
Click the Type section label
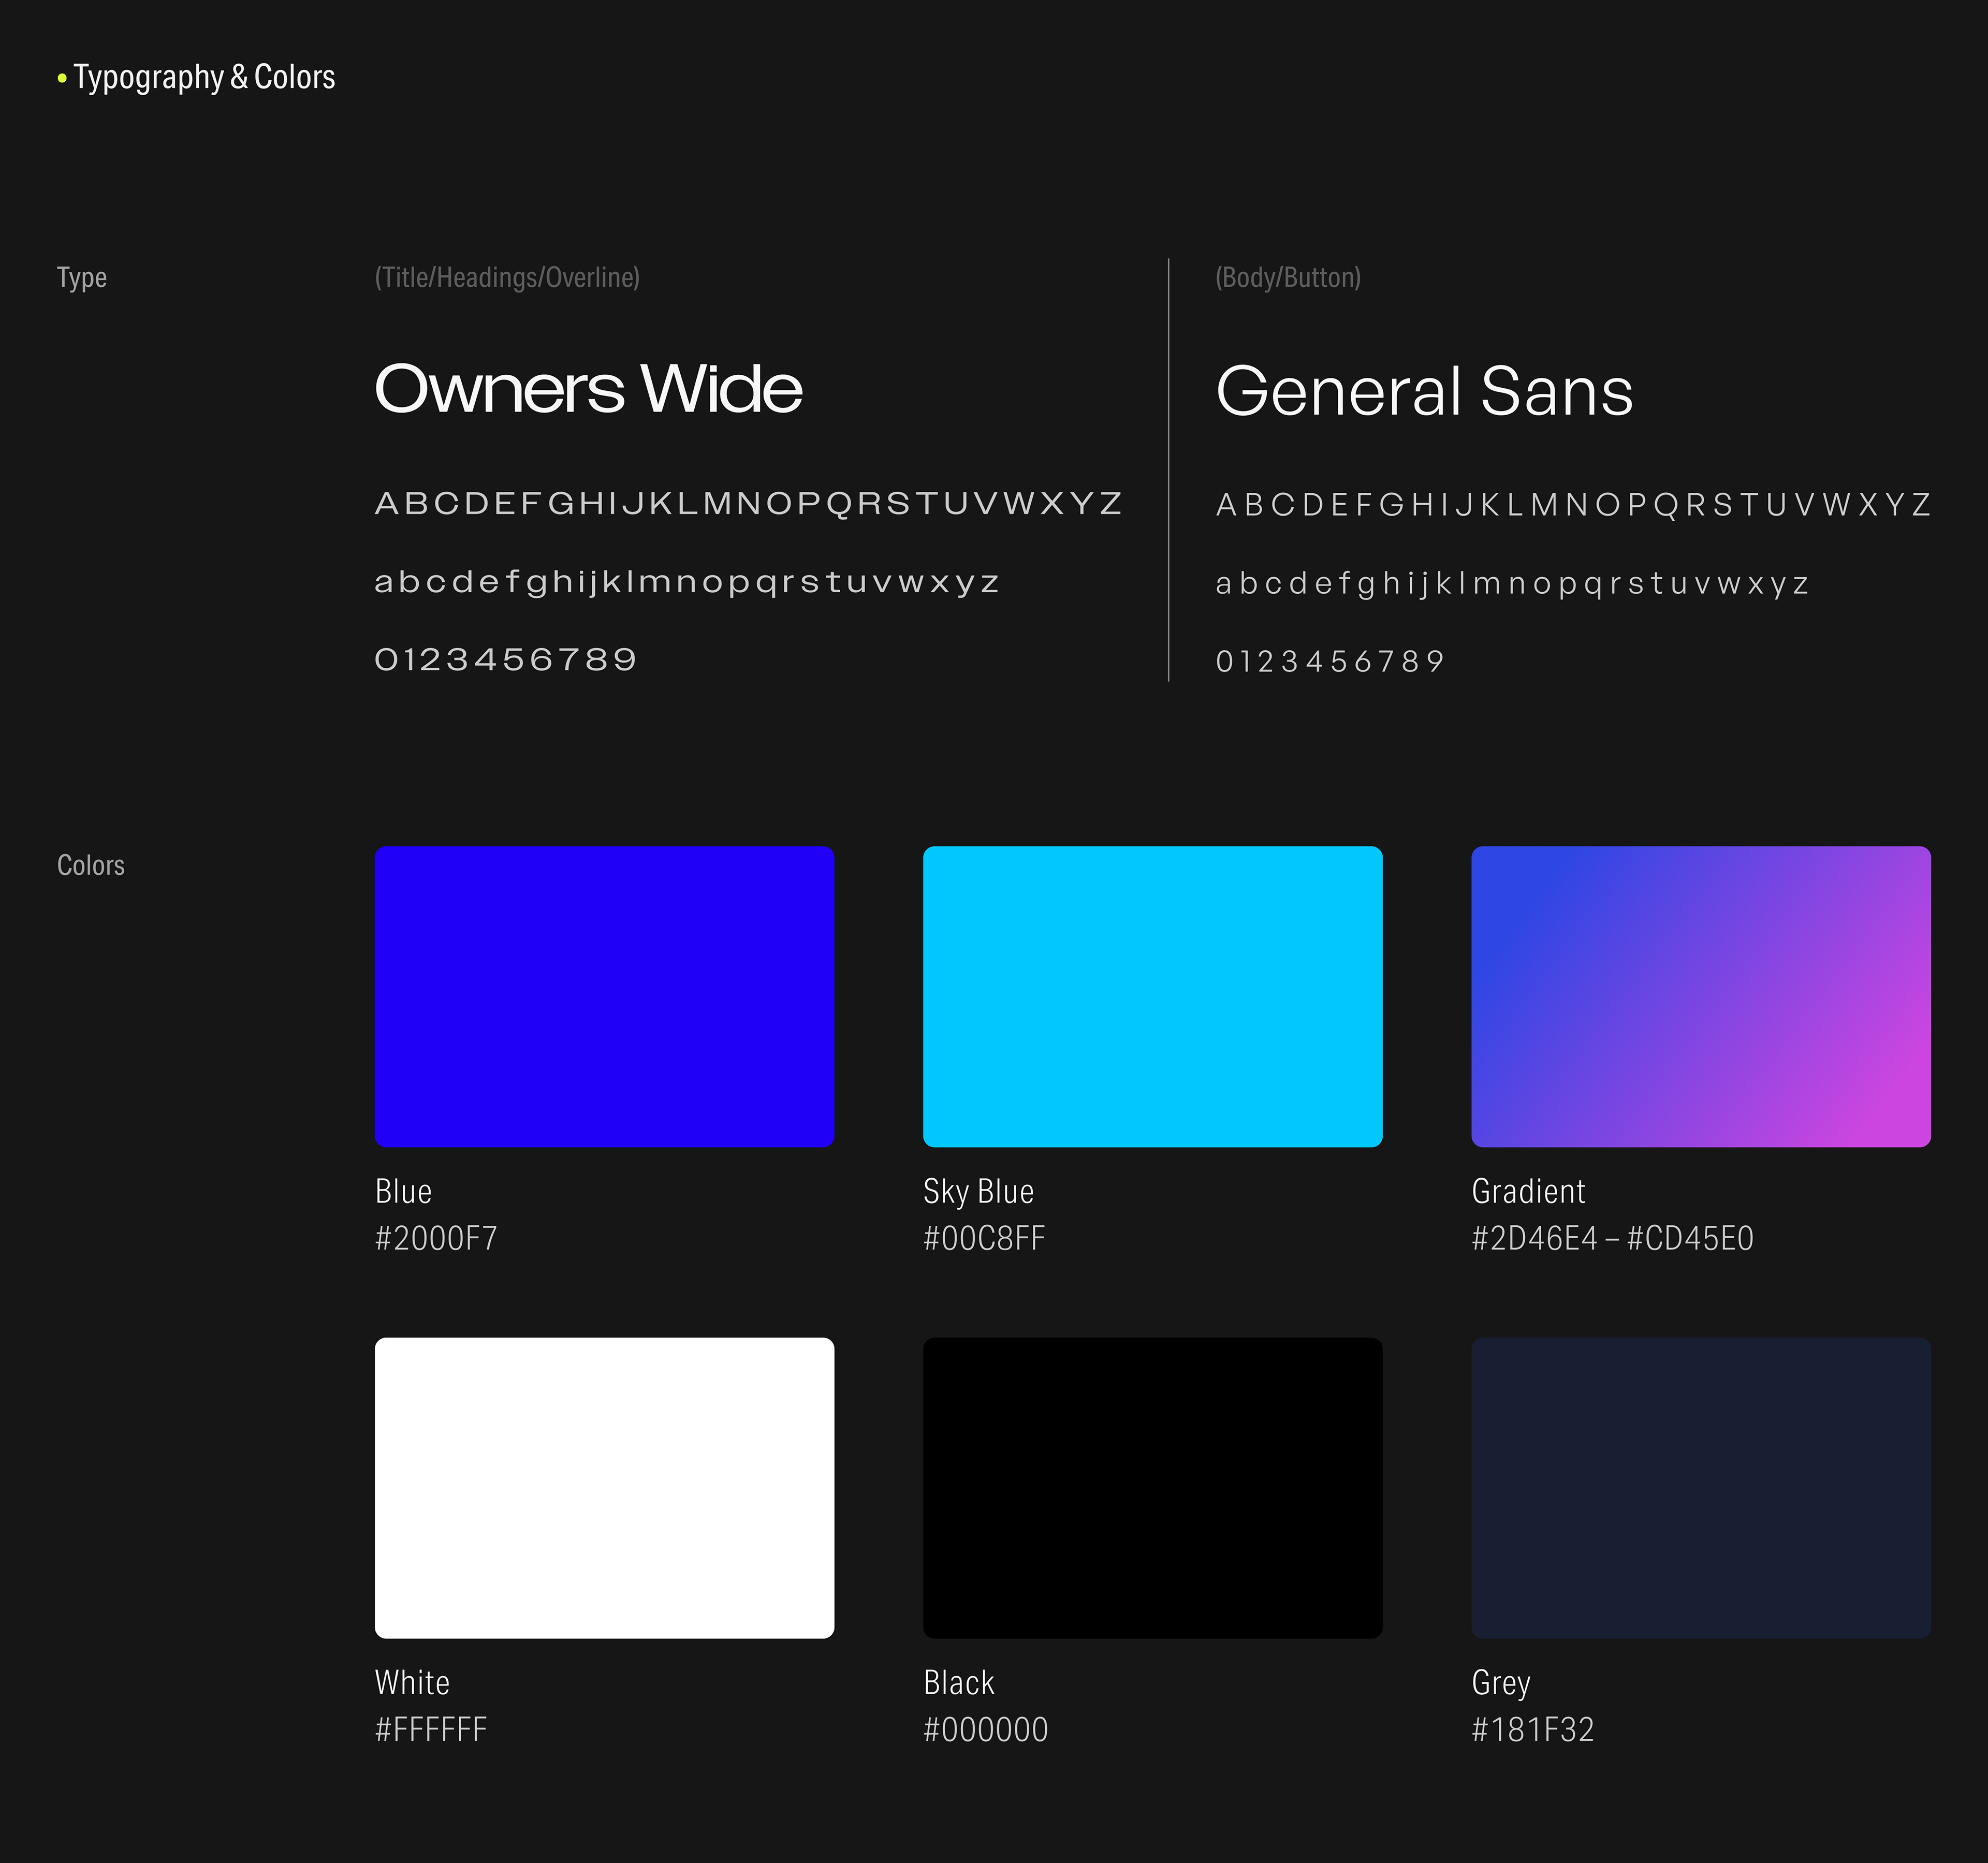point(82,277)
